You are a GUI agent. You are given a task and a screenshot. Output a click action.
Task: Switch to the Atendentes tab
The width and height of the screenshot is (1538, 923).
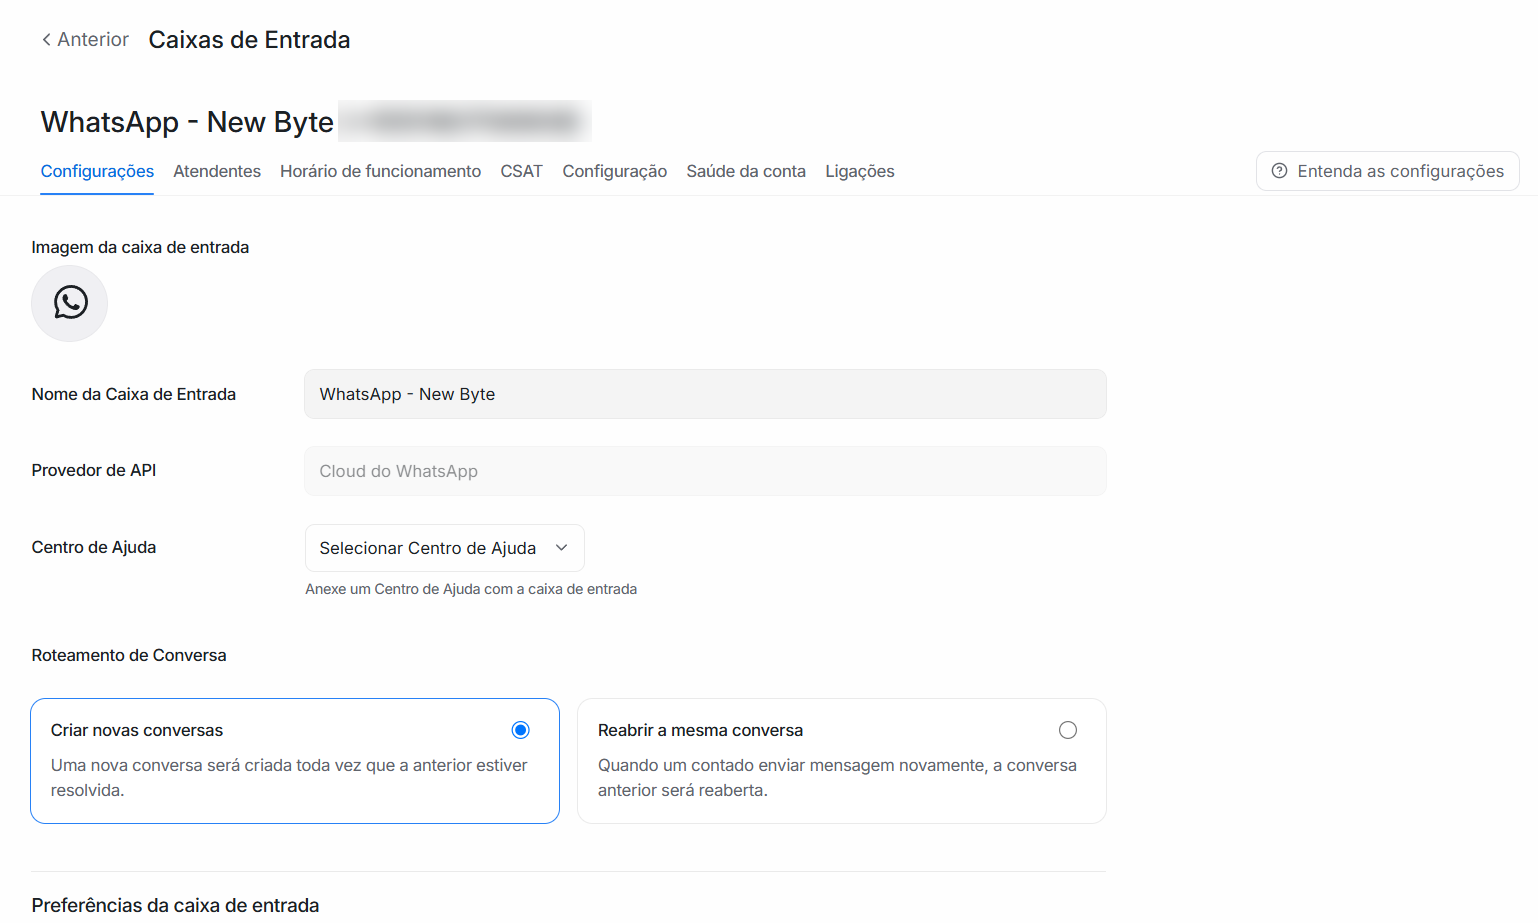[217, 171]
